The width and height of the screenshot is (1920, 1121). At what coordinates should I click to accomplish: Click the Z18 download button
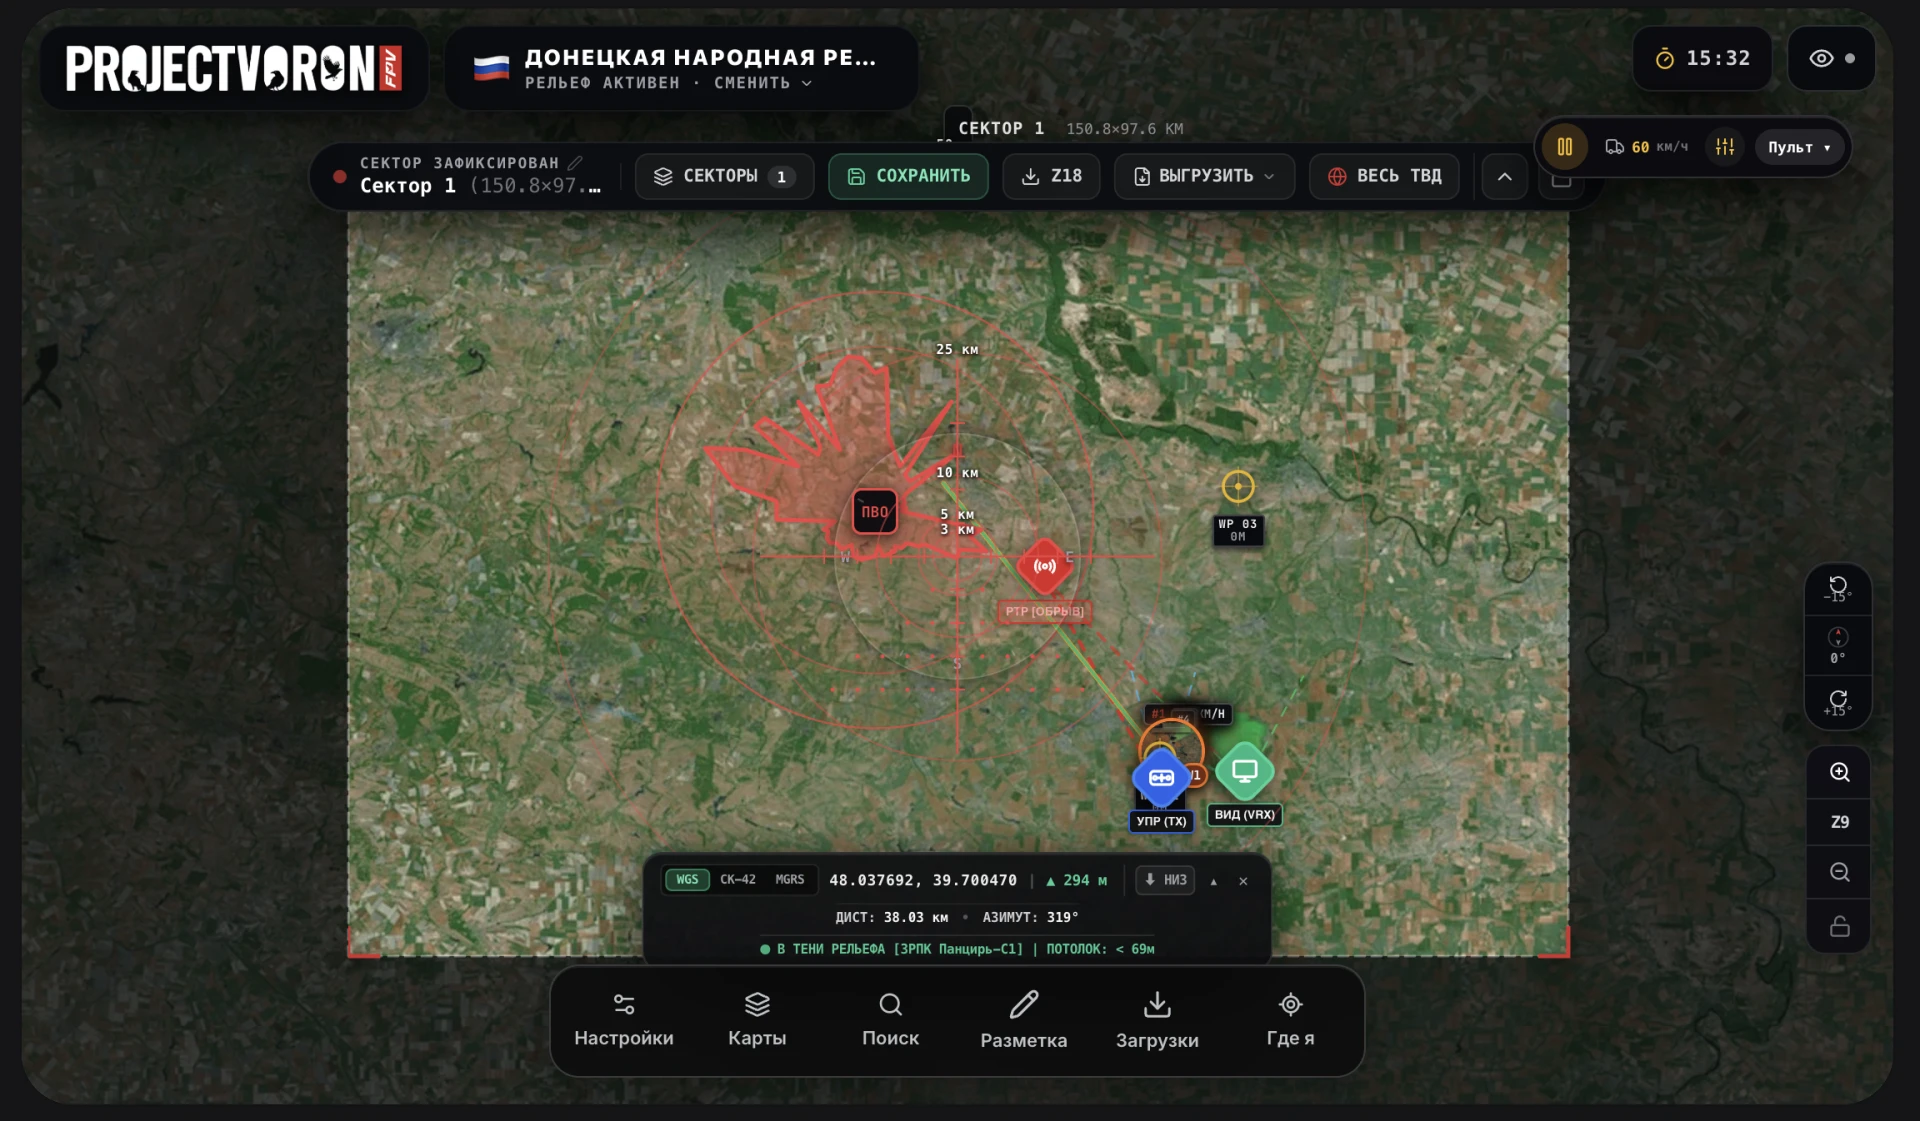click(x=1051, y=176)
